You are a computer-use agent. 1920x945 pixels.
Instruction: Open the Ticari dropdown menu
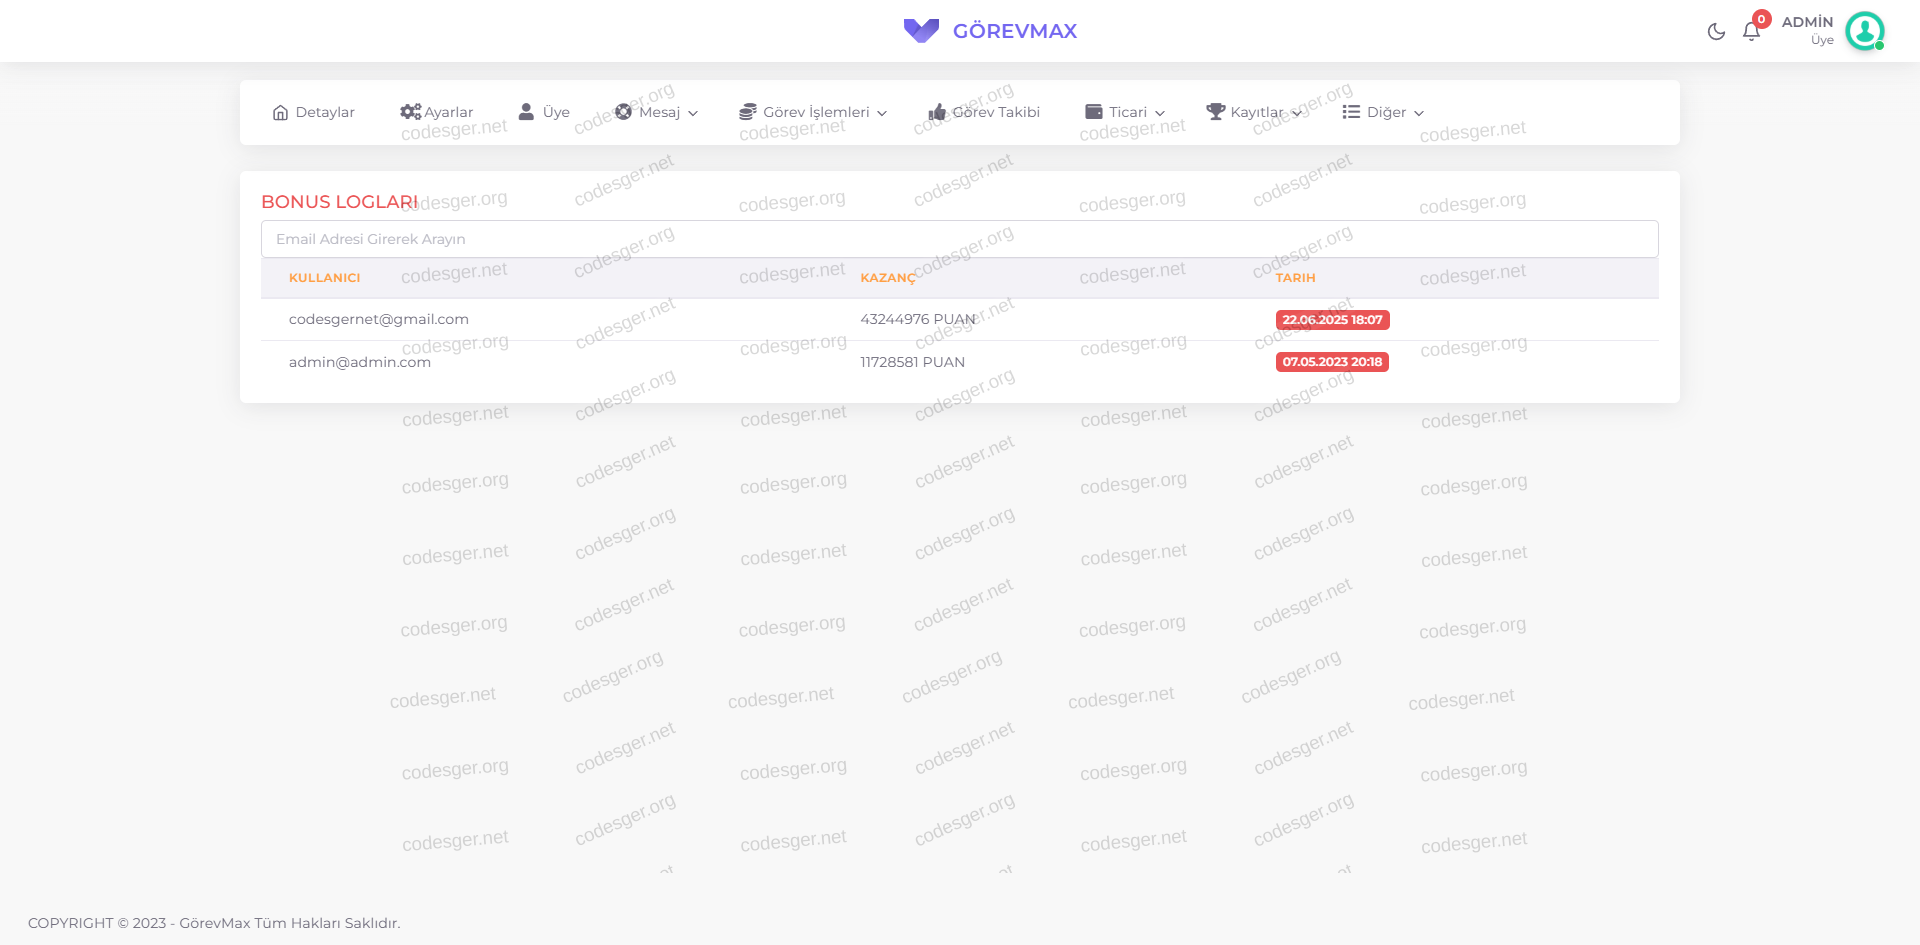1127,112
